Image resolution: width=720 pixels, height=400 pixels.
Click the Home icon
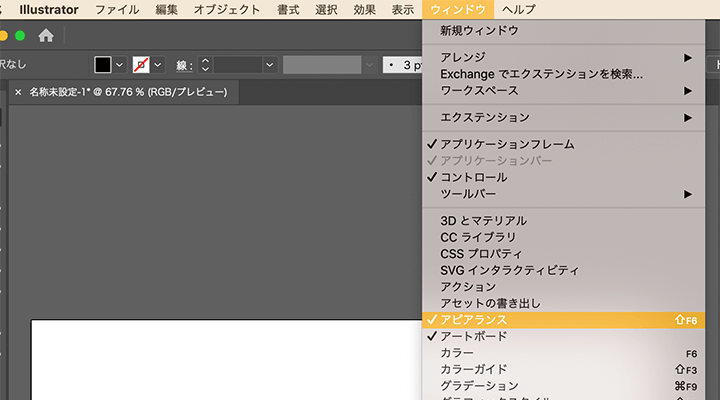tap(45, 35)
